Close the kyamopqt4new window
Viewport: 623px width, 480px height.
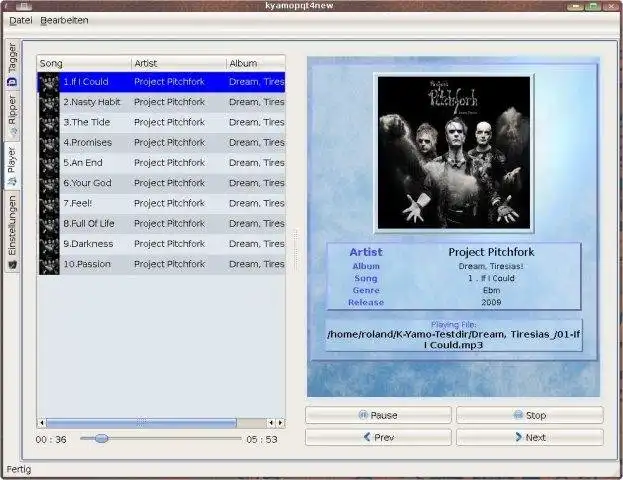612,6
